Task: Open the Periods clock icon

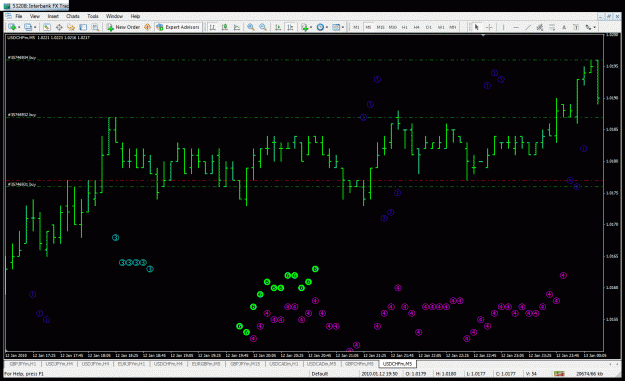Action: 320,27
